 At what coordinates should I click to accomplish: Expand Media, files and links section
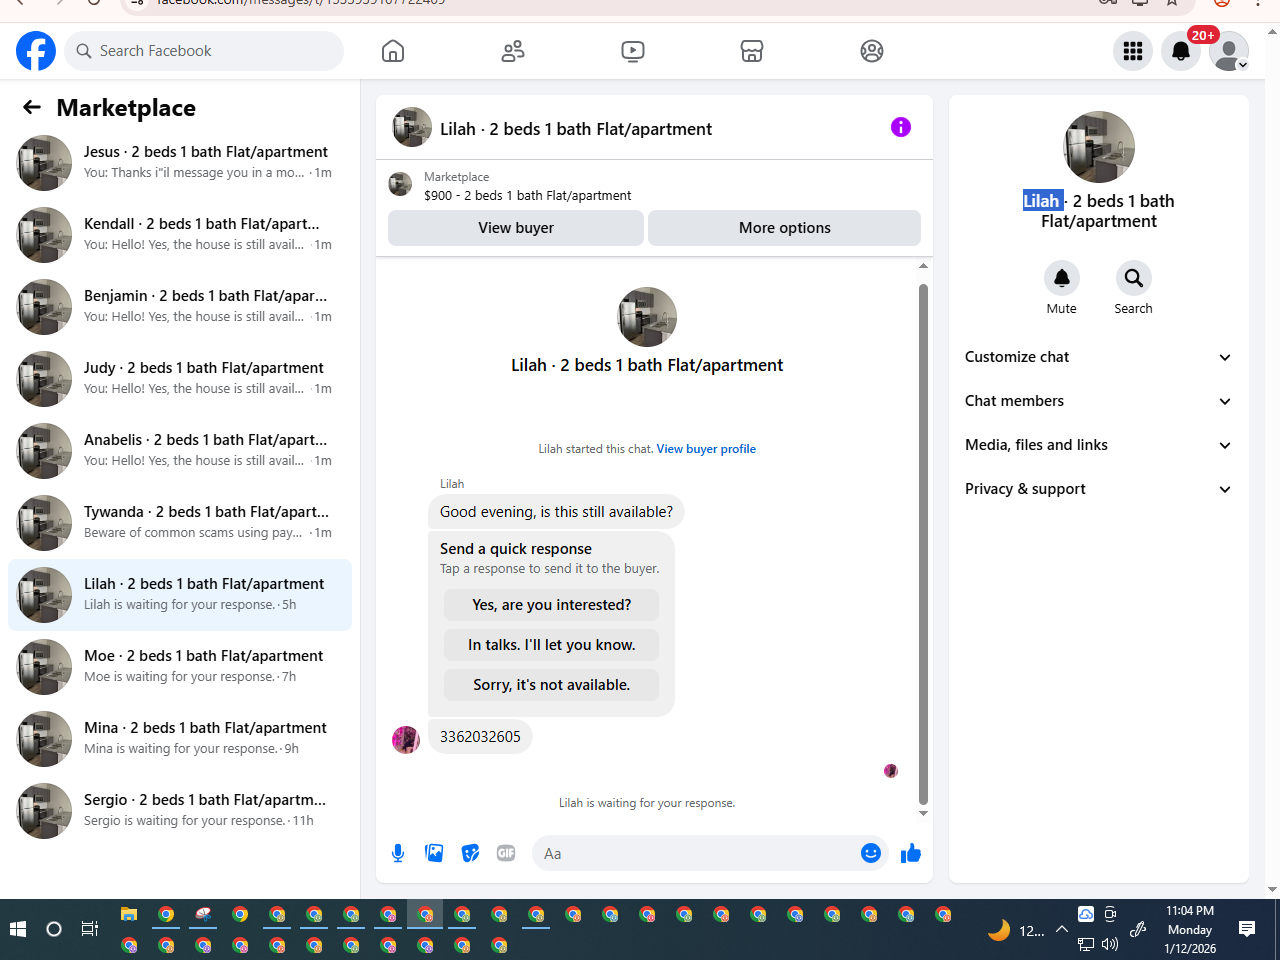coord(1098,445)
